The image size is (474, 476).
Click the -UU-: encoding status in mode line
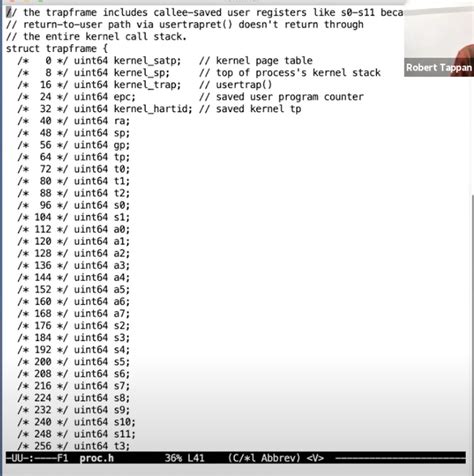click(x=20, y=458)
